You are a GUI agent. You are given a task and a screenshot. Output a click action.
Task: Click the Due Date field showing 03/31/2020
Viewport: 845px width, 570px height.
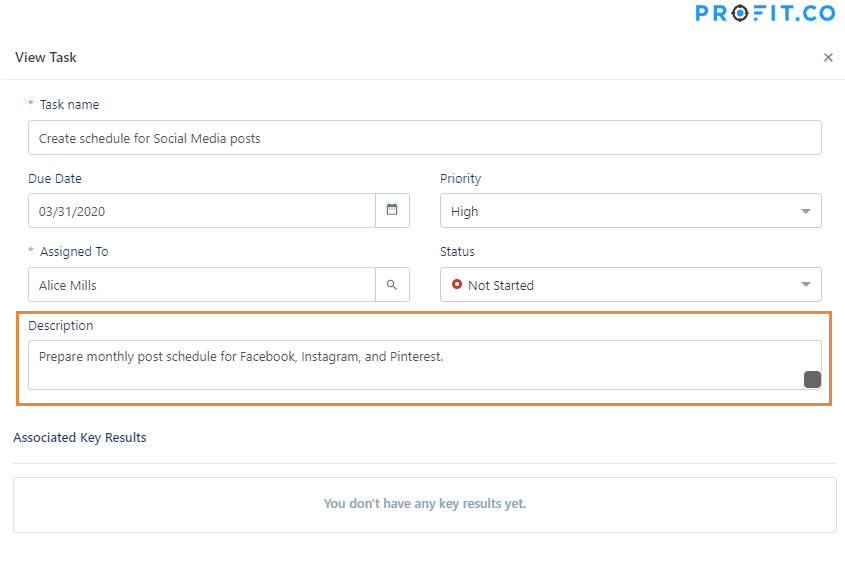pyautogui.click(x=202, y=211)
